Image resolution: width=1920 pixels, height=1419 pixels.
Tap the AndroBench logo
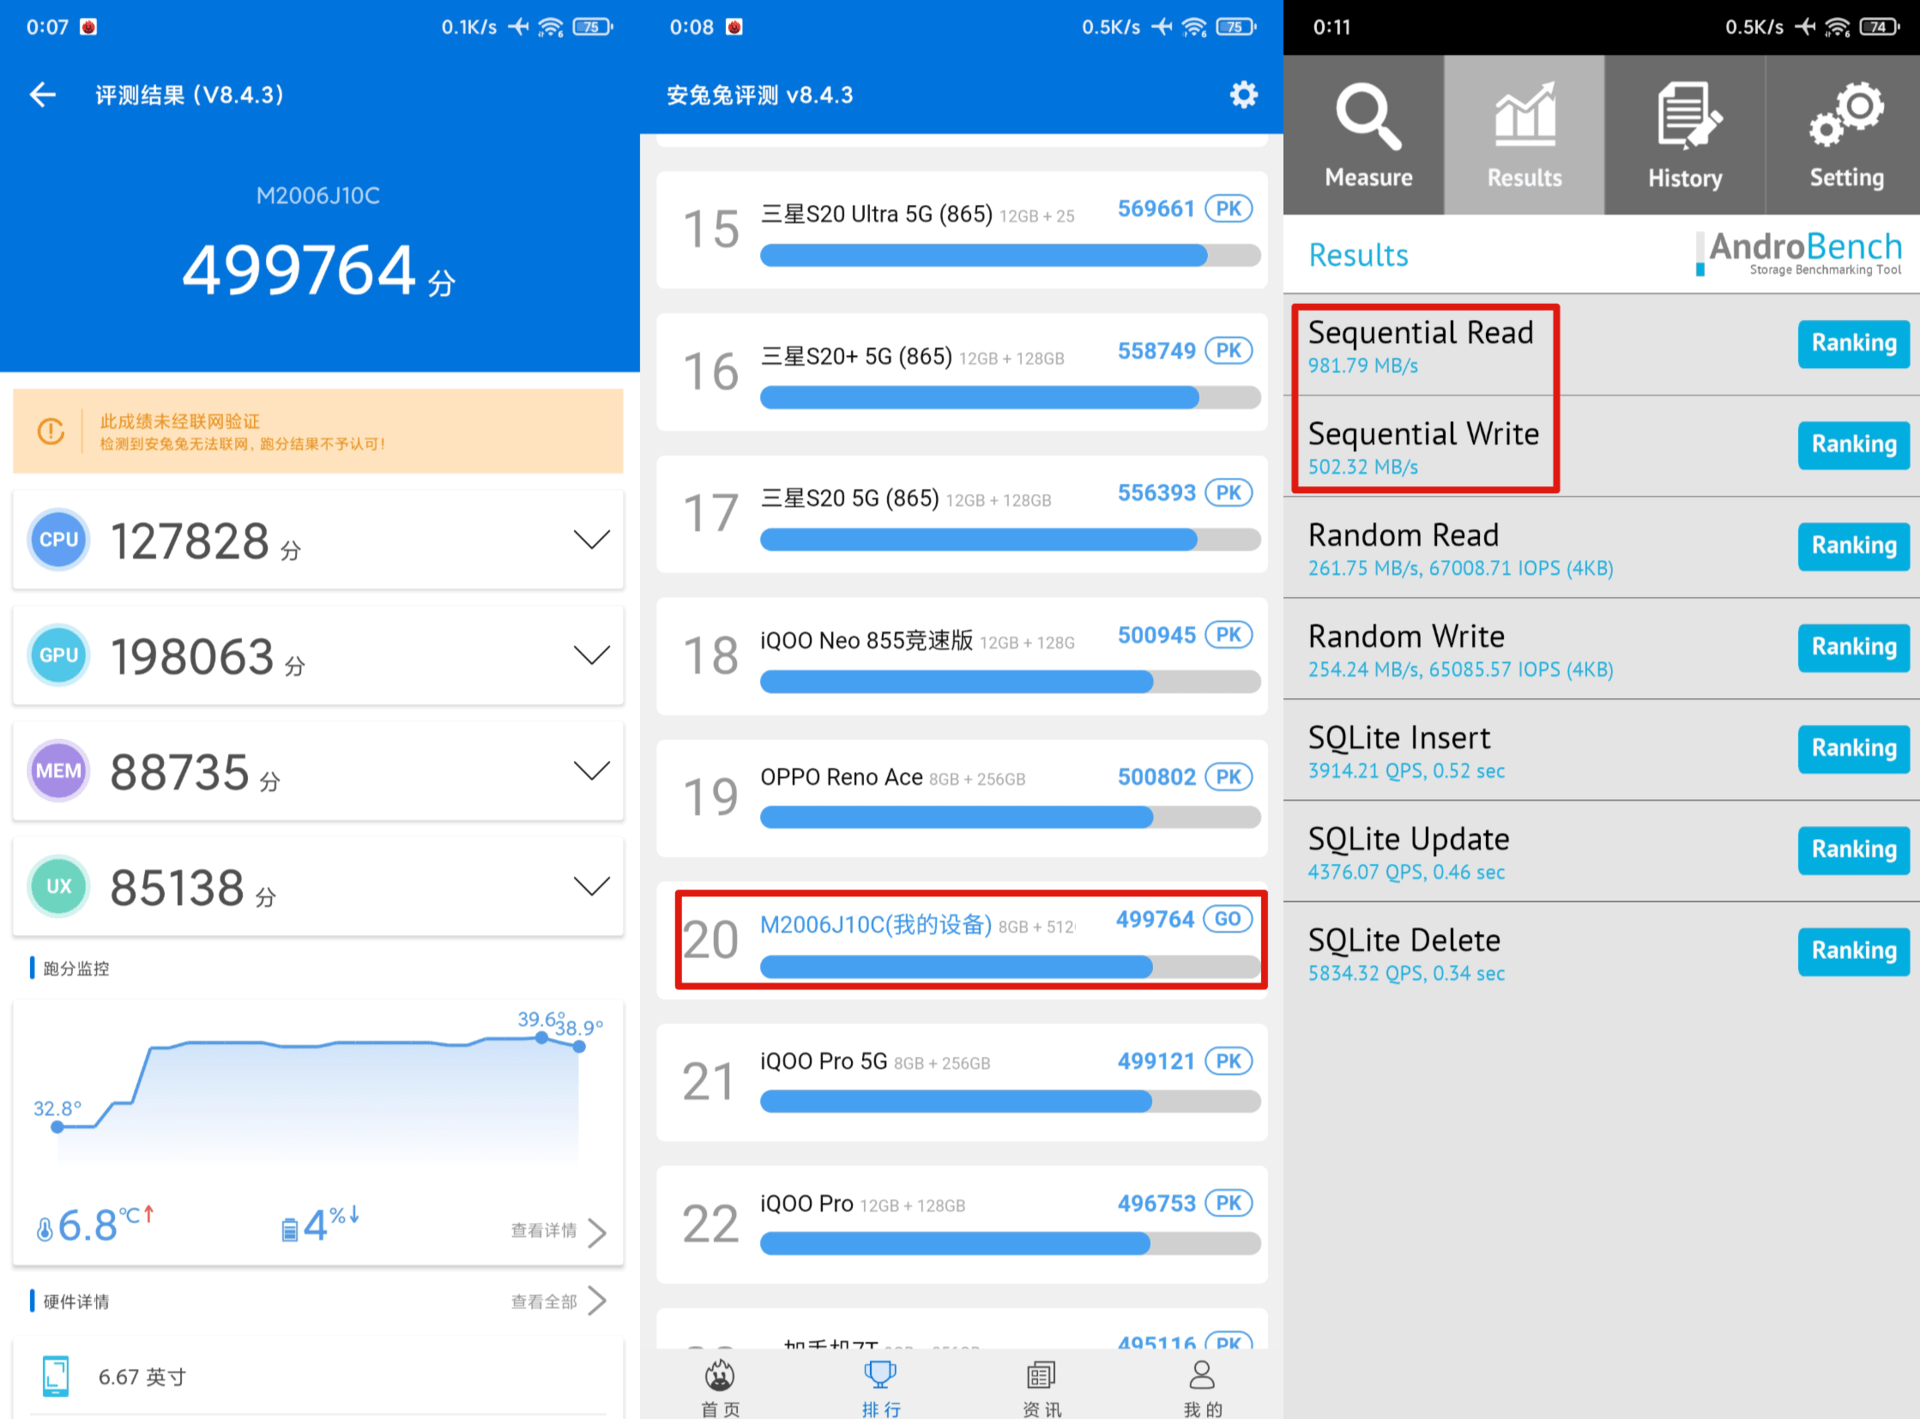1801,253
